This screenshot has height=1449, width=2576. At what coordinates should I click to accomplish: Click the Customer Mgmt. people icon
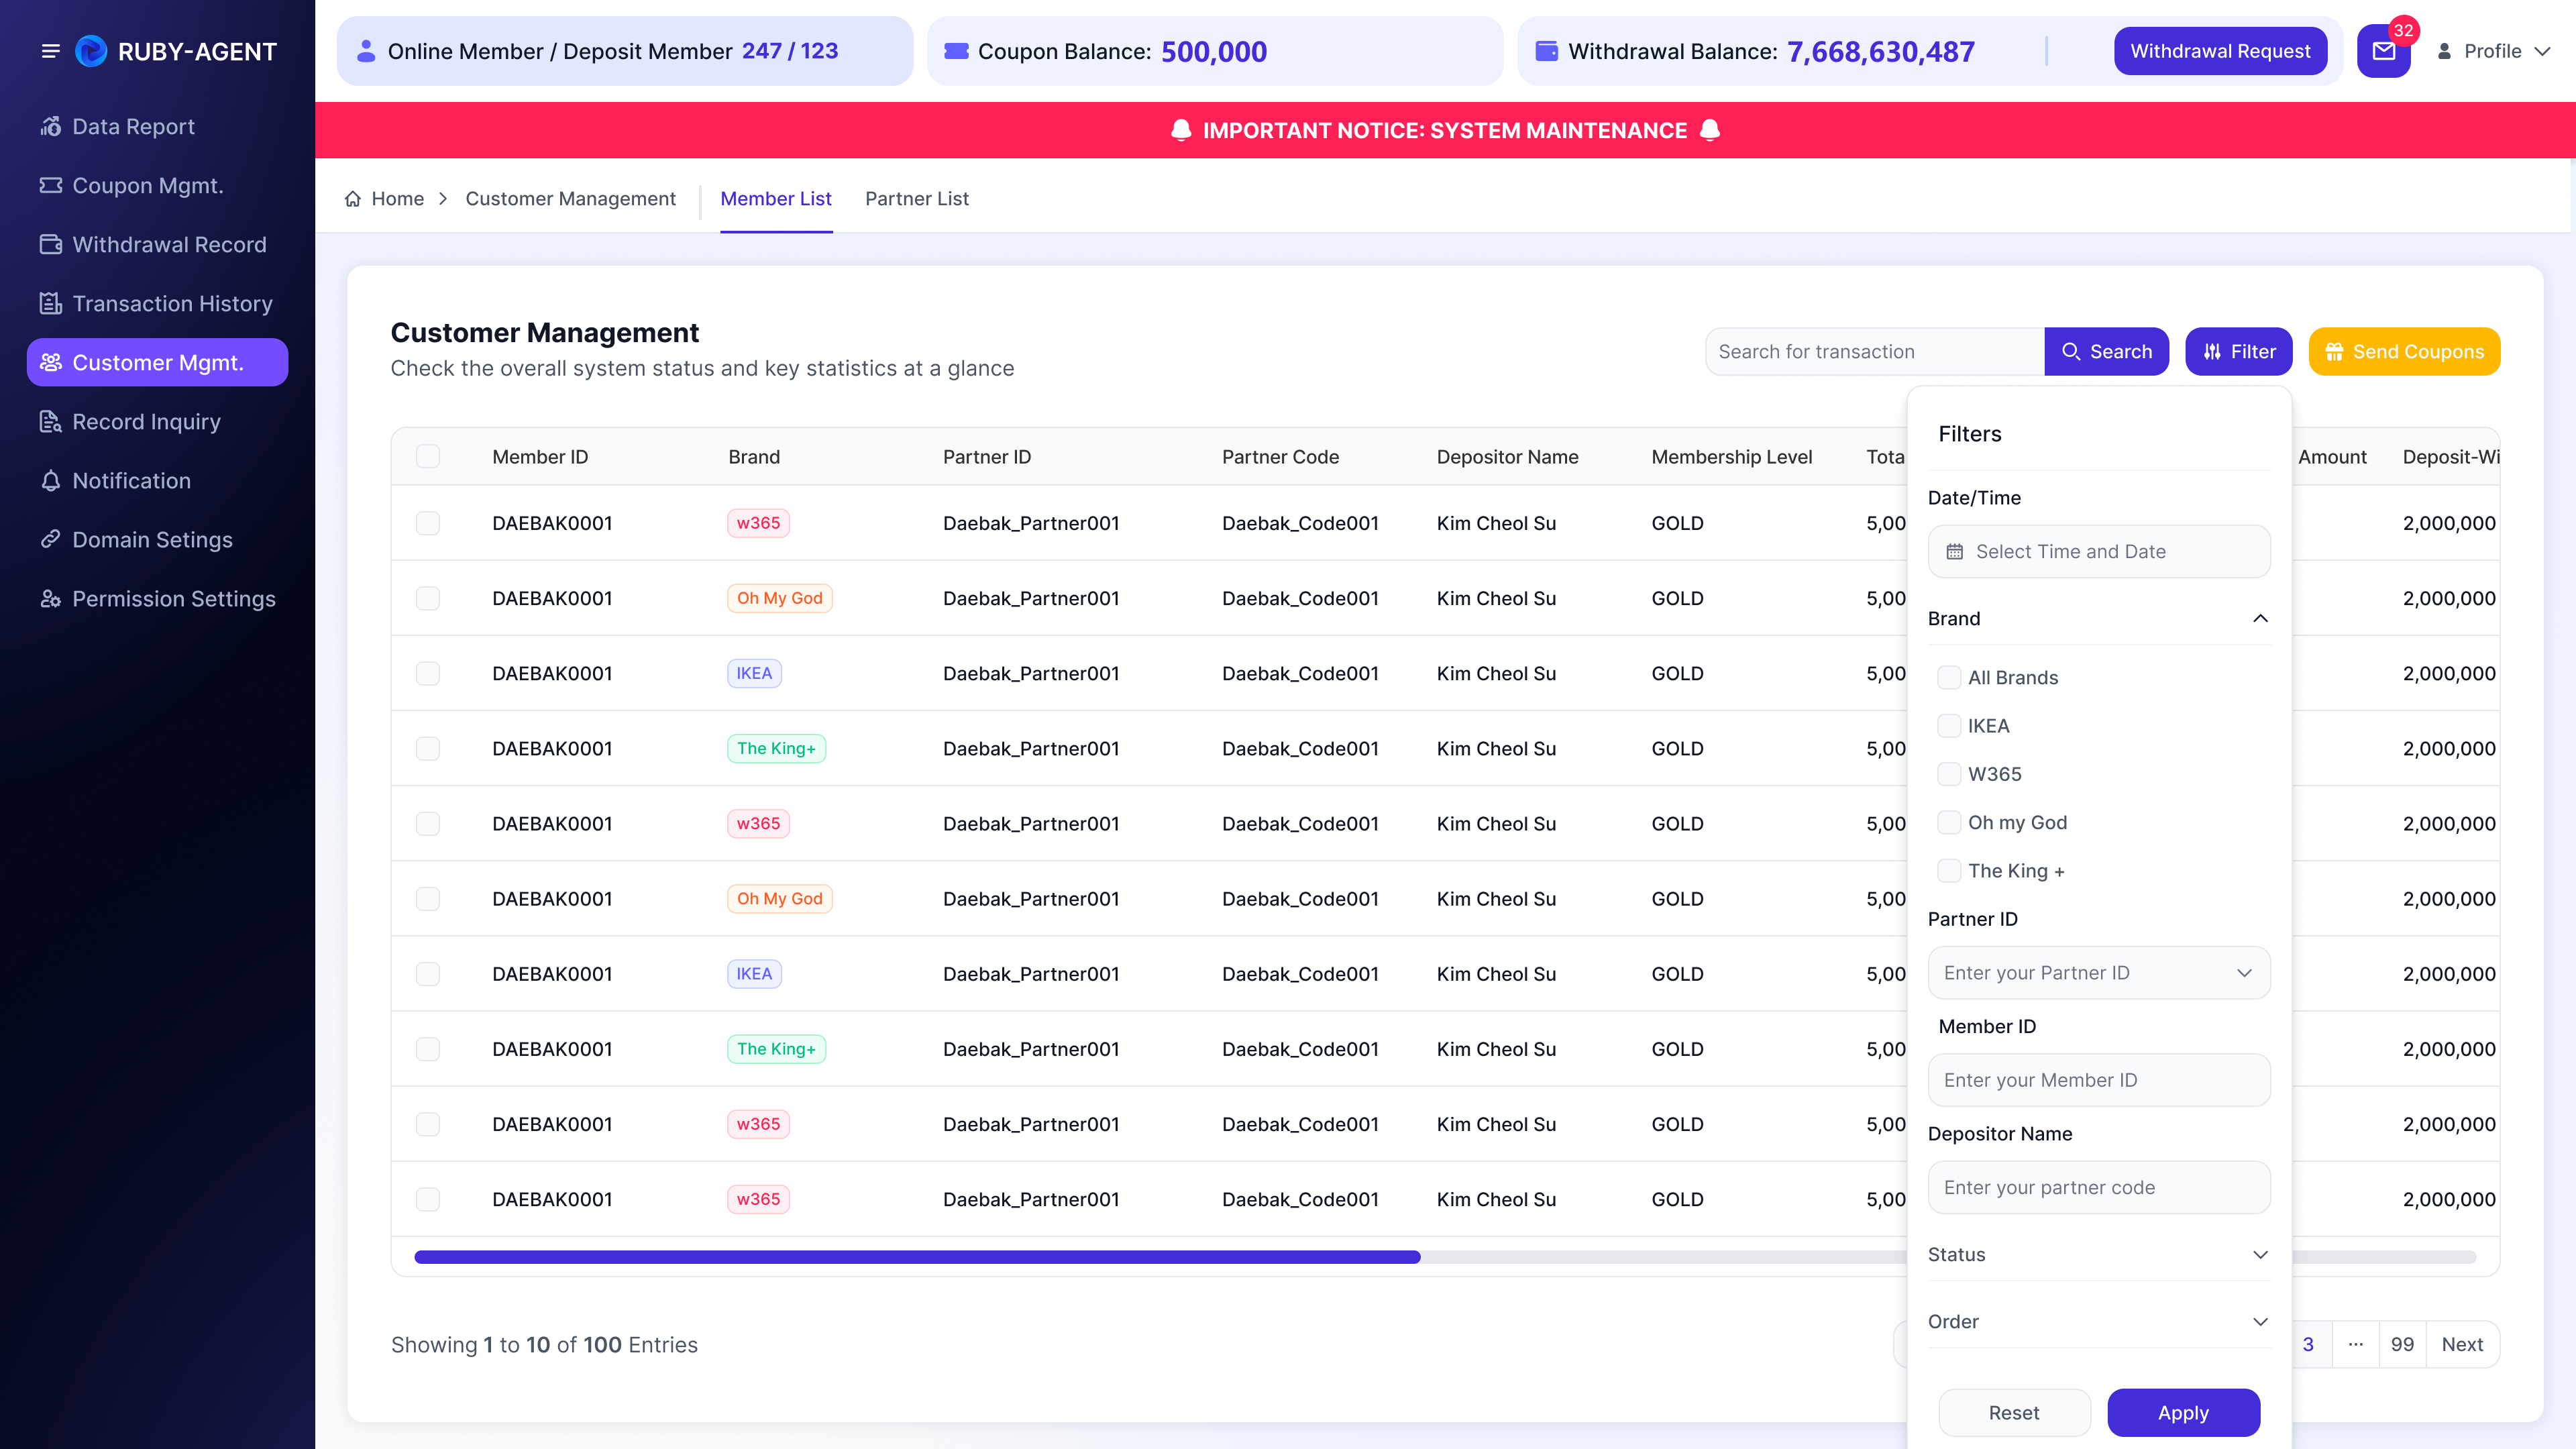(51, 362)
